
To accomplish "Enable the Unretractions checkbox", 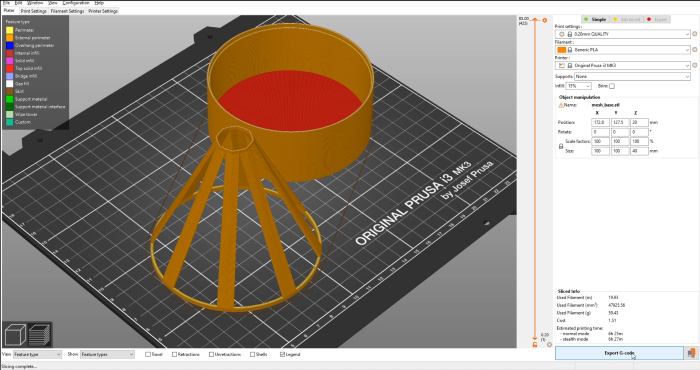I will click(x=212, y=354).
